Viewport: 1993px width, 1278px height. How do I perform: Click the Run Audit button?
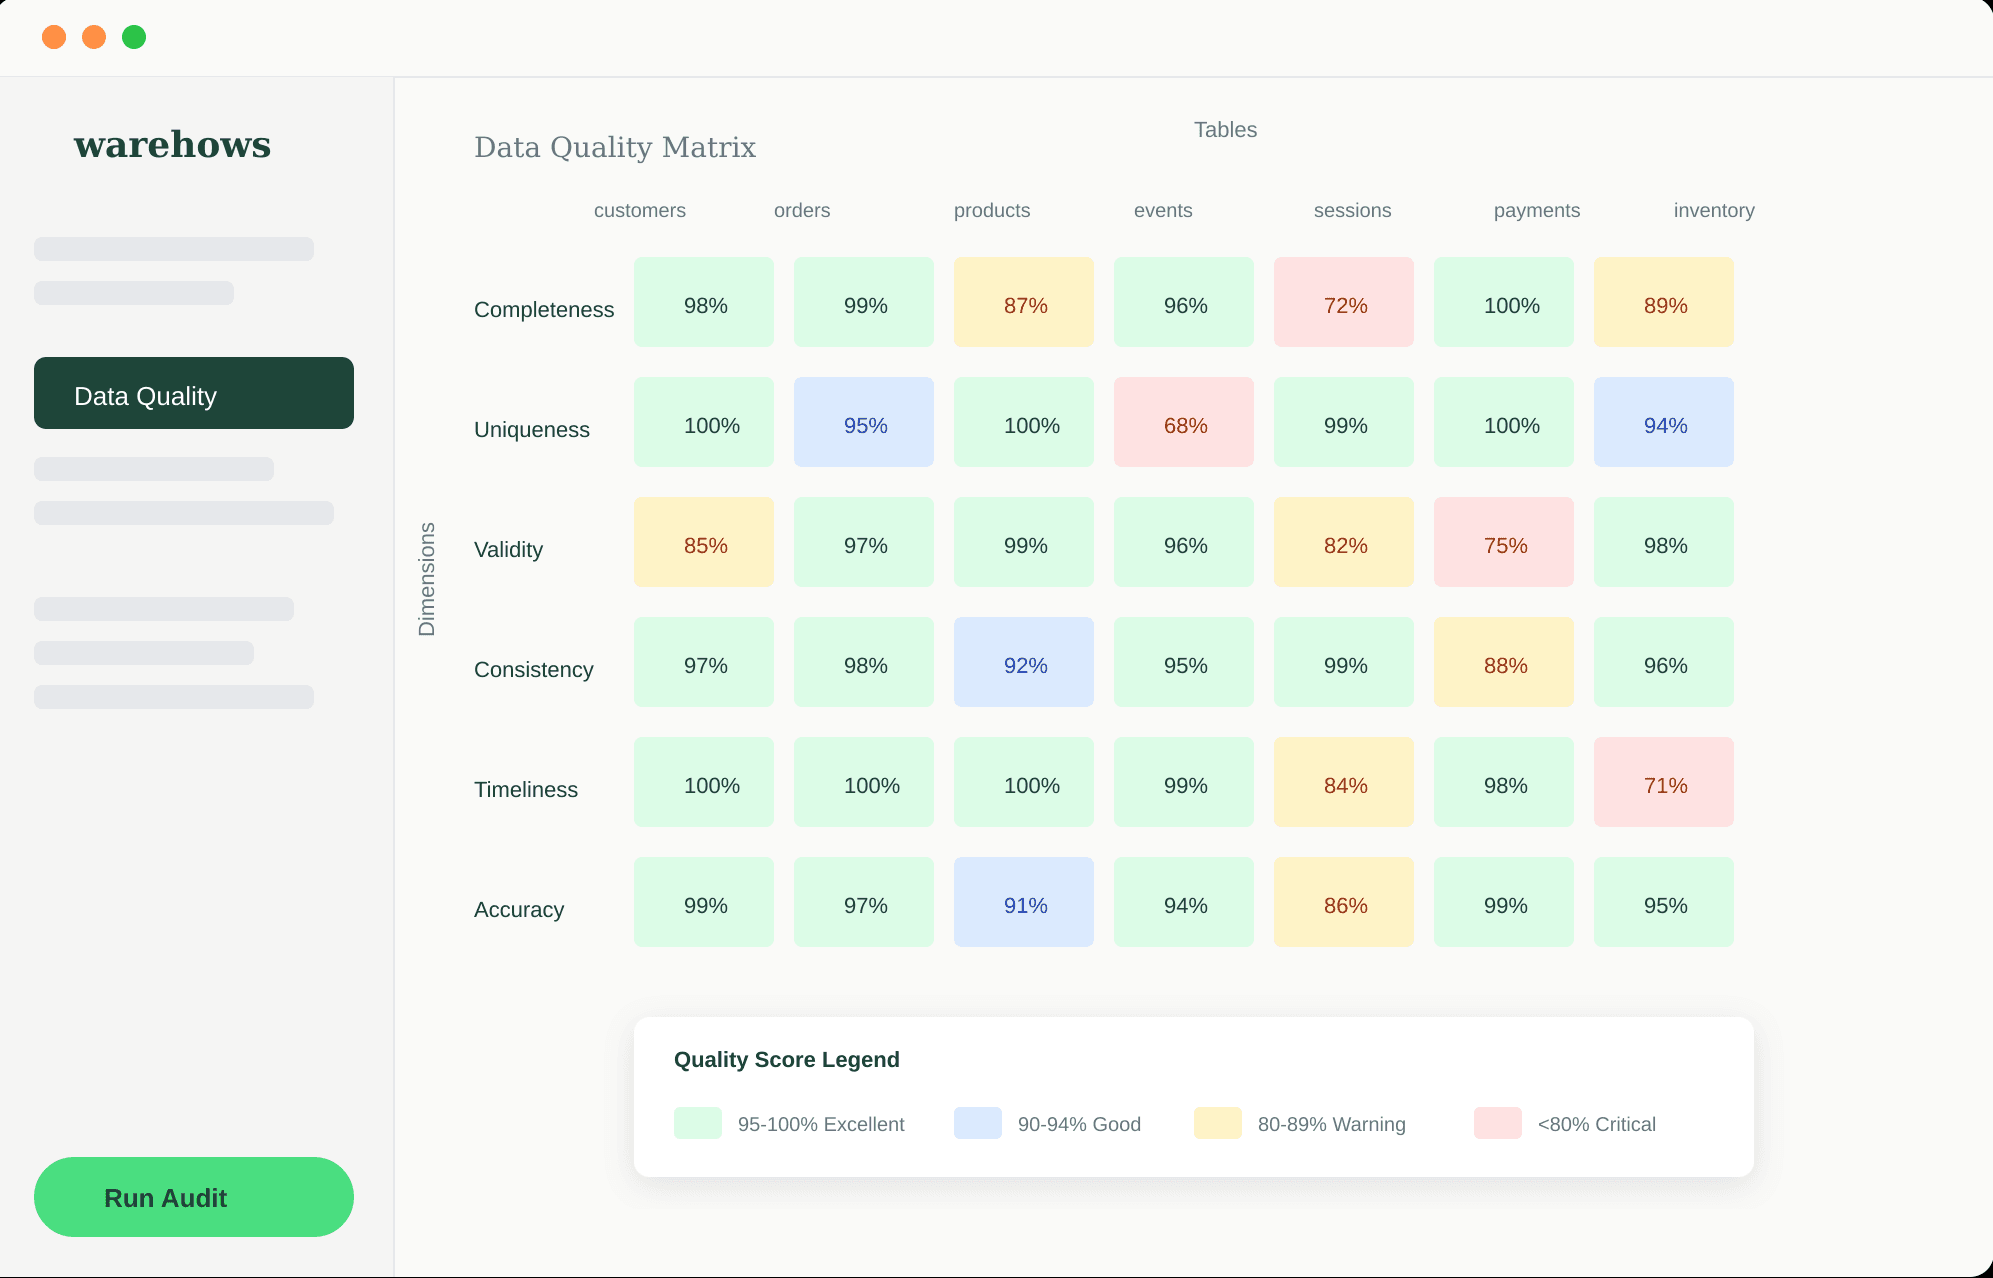[x=193, y=1197]
